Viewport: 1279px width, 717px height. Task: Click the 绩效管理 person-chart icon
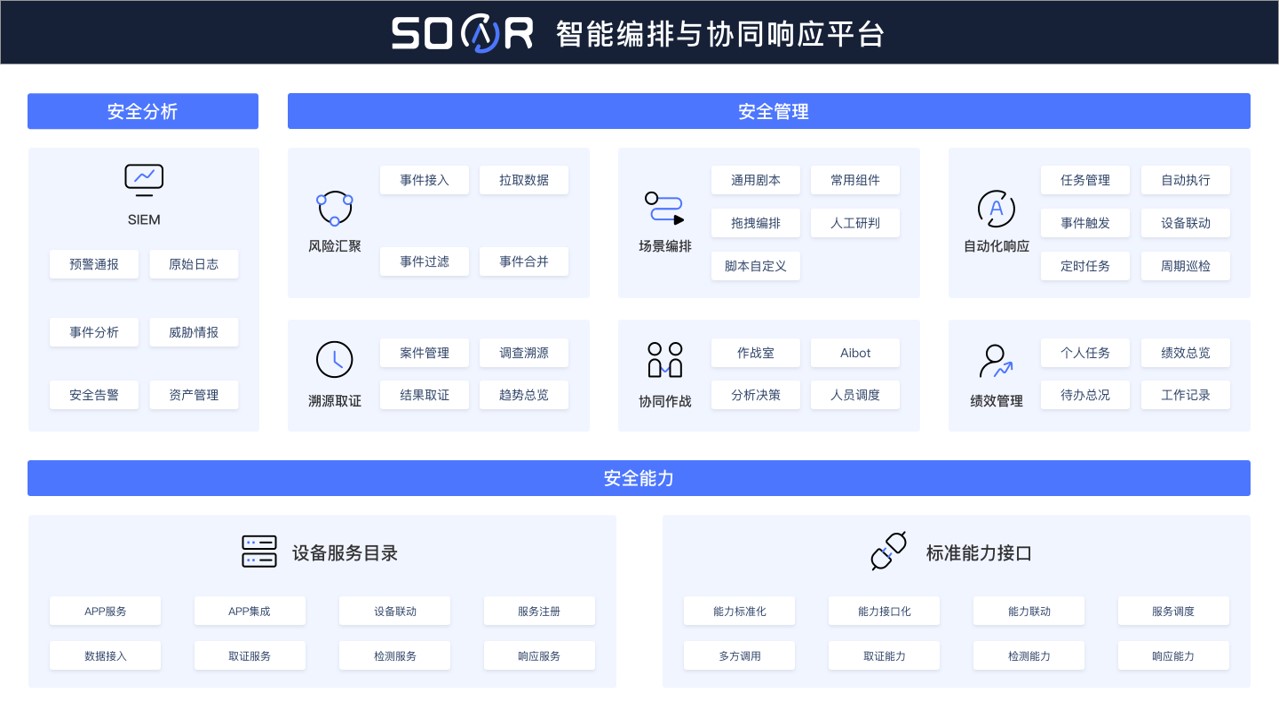pos(996,360)
